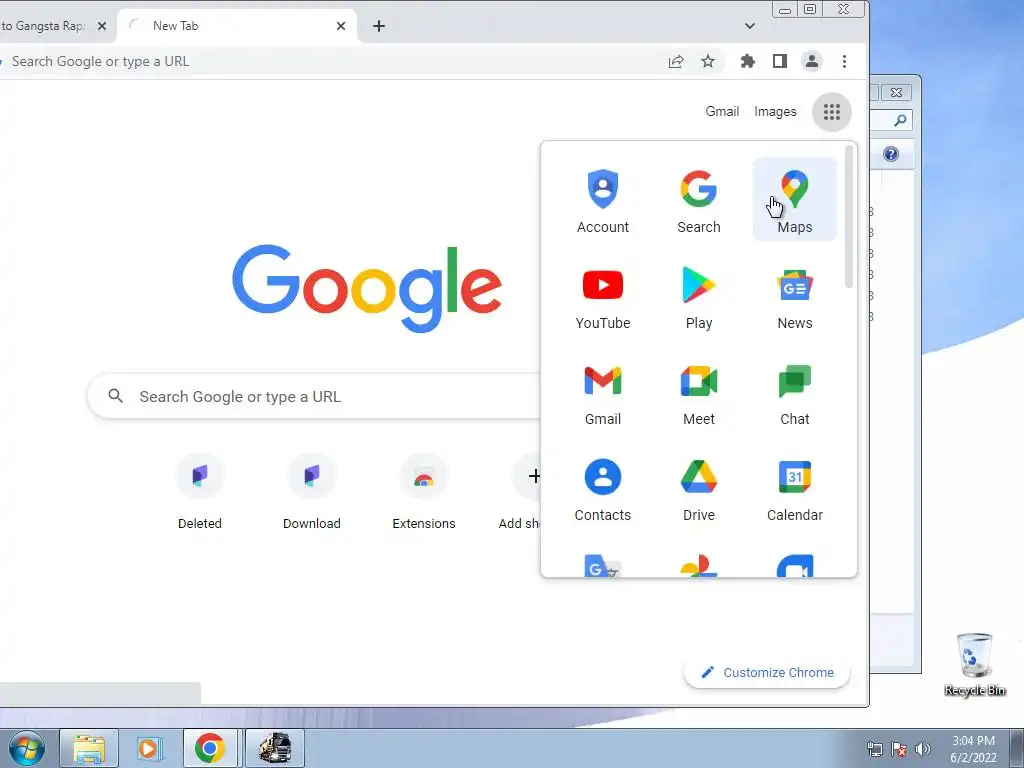1024x768 pixels.
Task: Click search icon in background window
Action: click(x=900, y=120)
